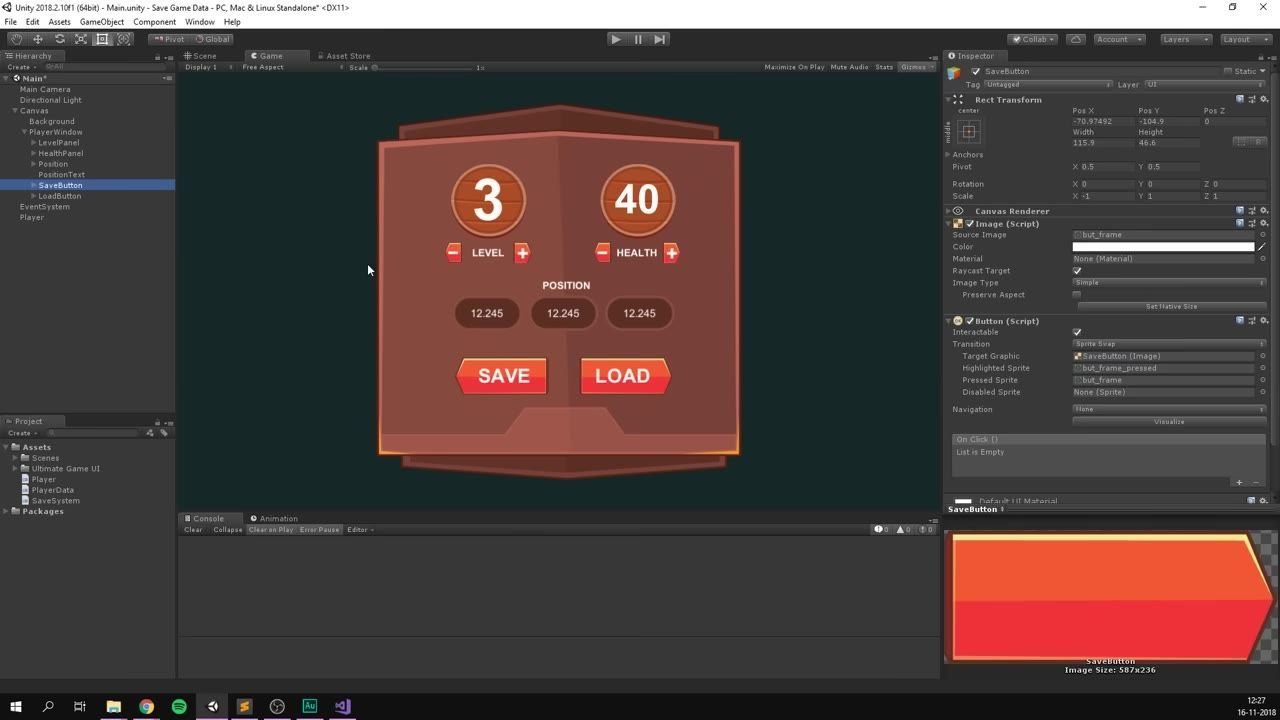
Task: Toggle the Raycast Target checkbox
Action: point(1077,271)
